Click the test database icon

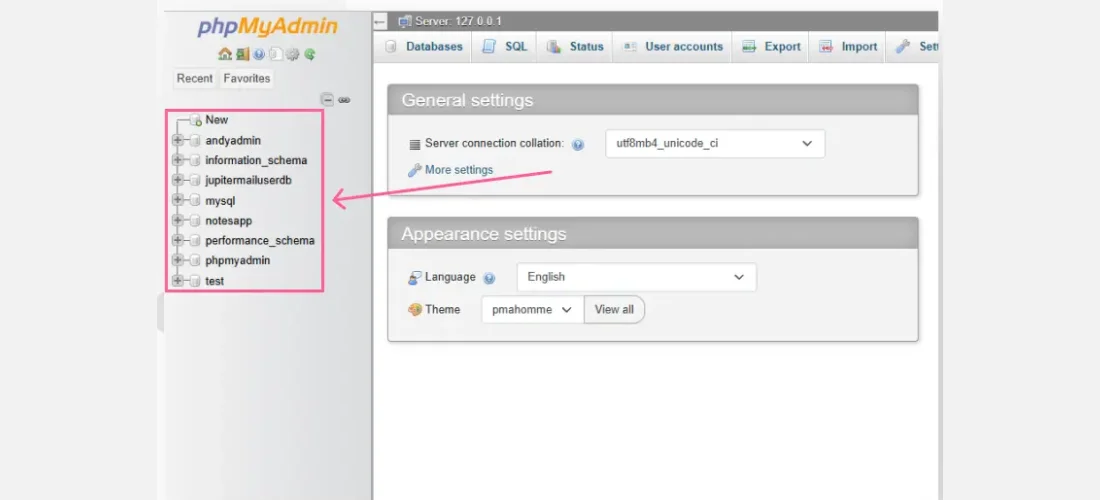[194, 281]
